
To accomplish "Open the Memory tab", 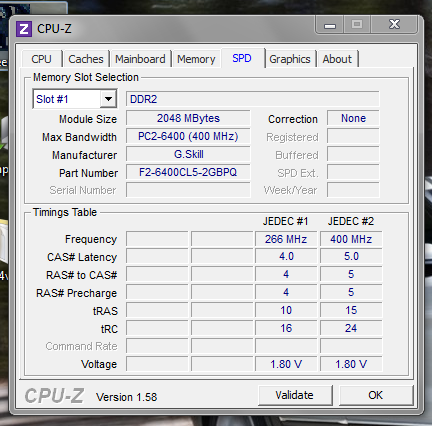I will click(x=196, y=59).
